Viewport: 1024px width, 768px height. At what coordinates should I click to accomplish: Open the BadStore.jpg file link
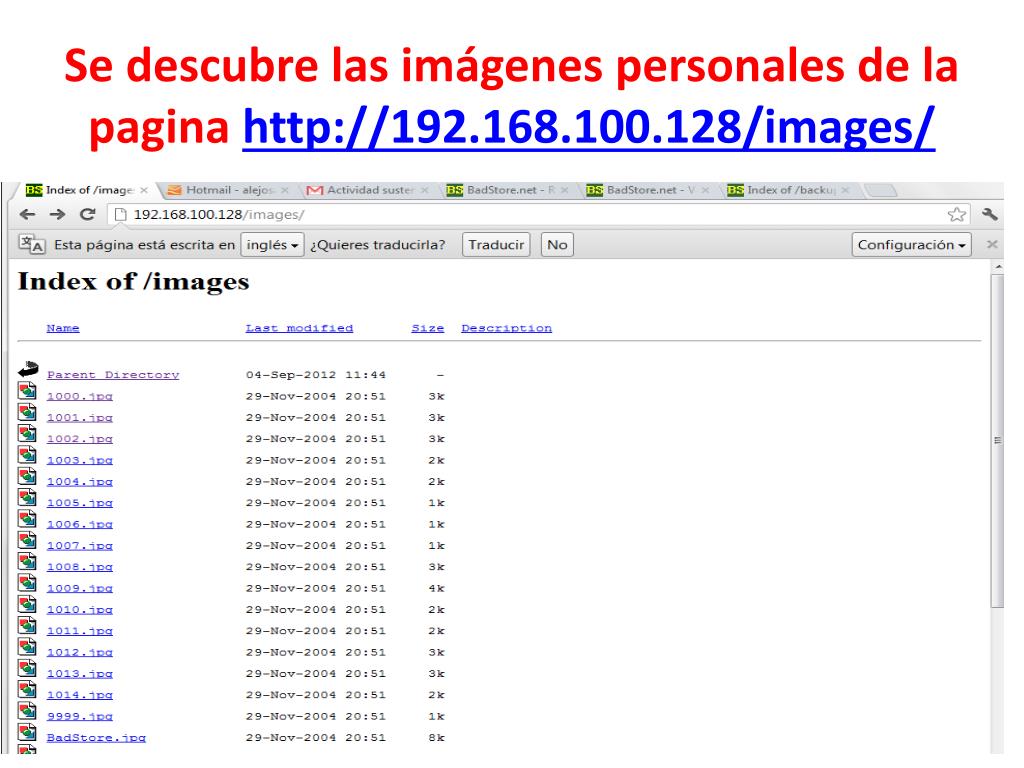[x=96, y=738]
